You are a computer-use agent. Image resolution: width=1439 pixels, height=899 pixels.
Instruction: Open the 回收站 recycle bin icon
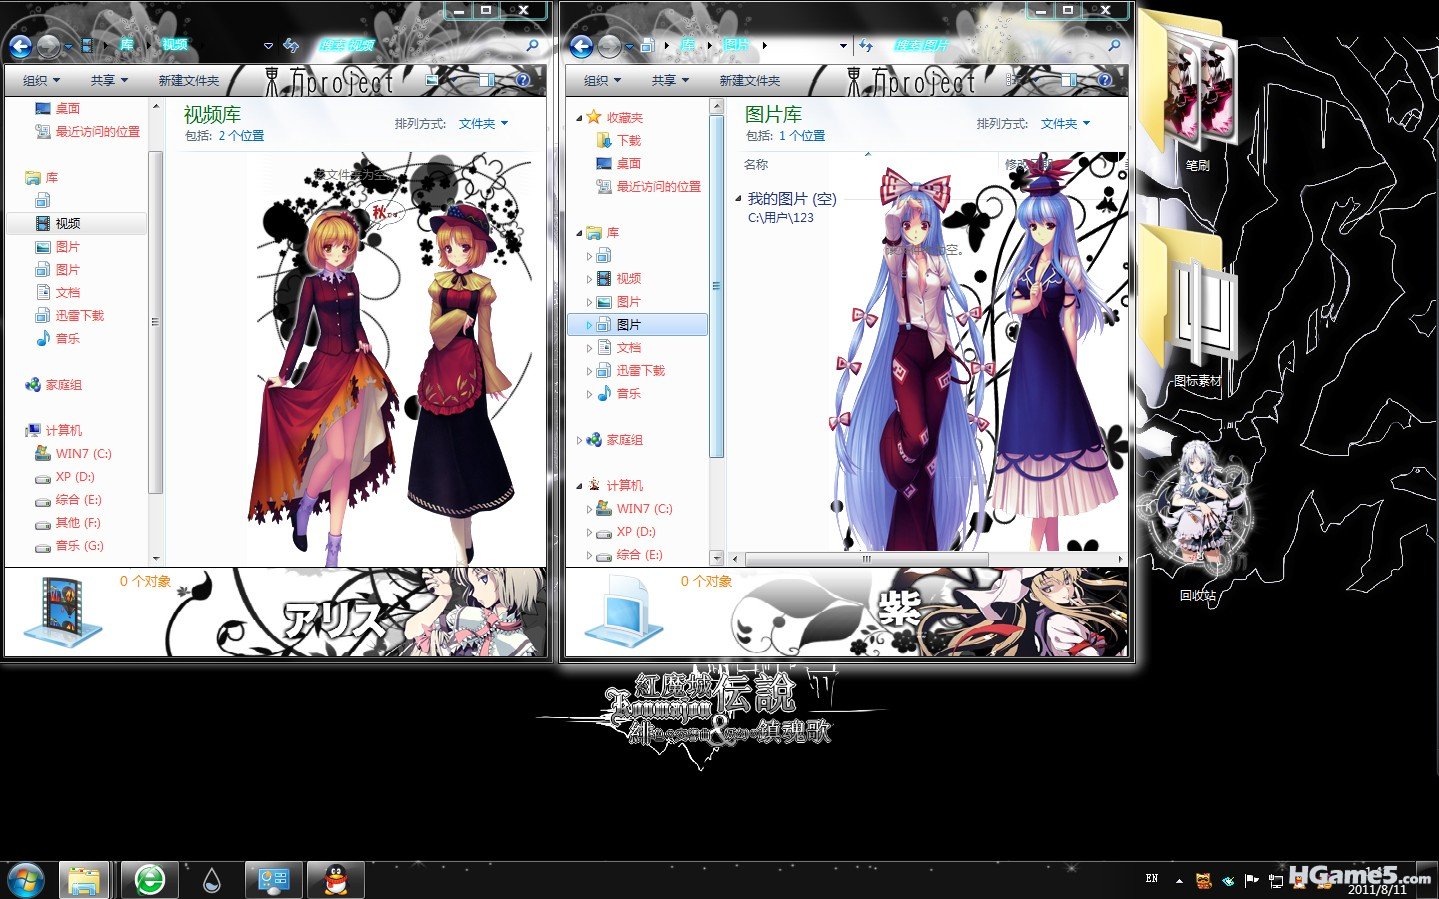[1197, 522]
